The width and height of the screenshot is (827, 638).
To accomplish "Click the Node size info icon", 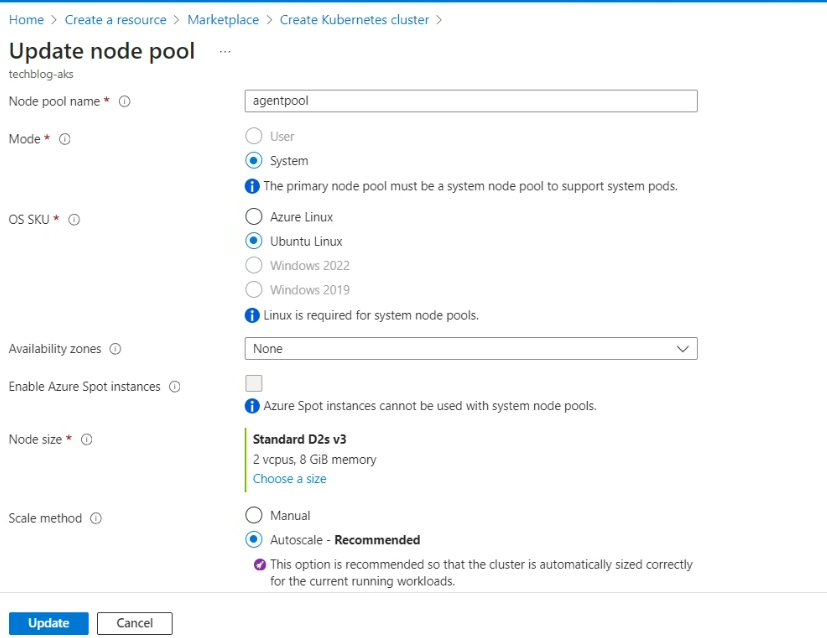I will [x=86, y=439].
